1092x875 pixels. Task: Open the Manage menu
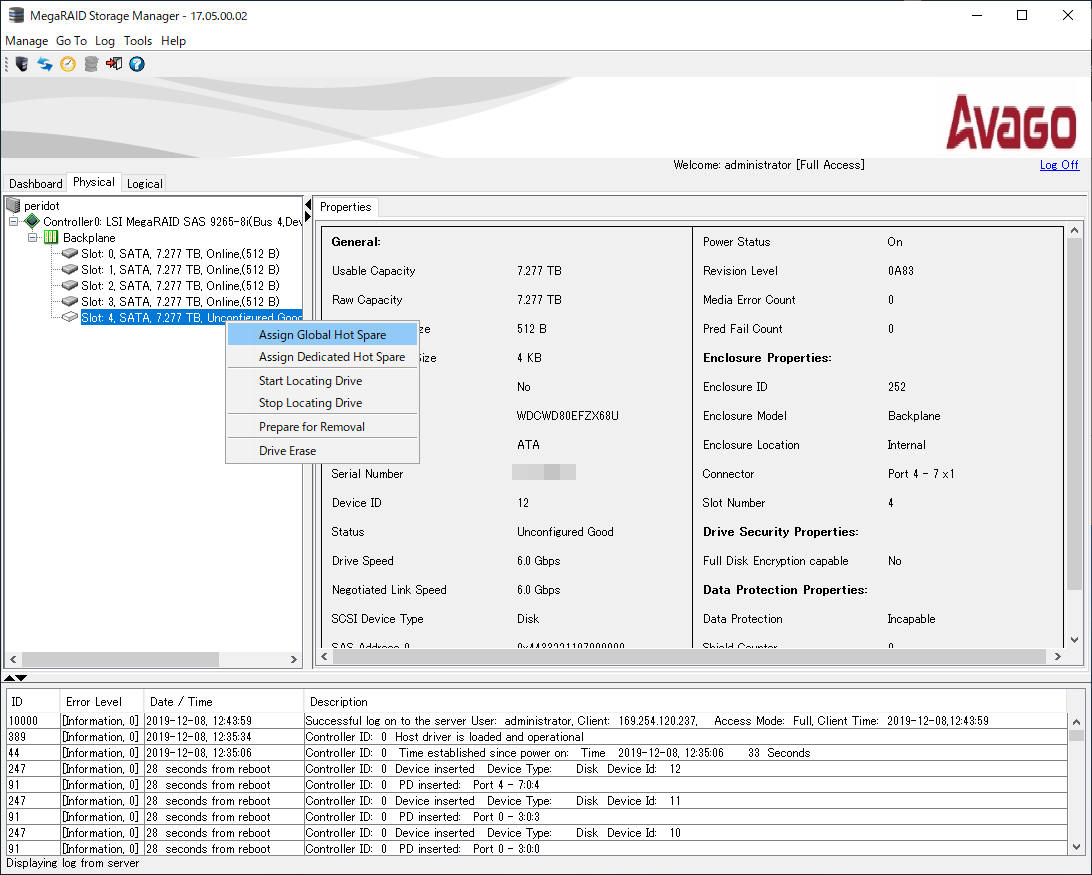(26, 41)
